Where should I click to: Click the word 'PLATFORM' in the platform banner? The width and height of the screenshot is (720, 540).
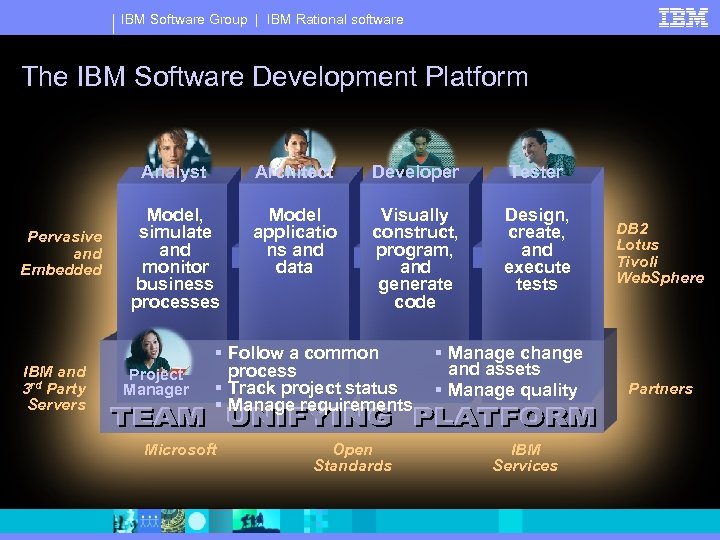[x=505, y=417]
